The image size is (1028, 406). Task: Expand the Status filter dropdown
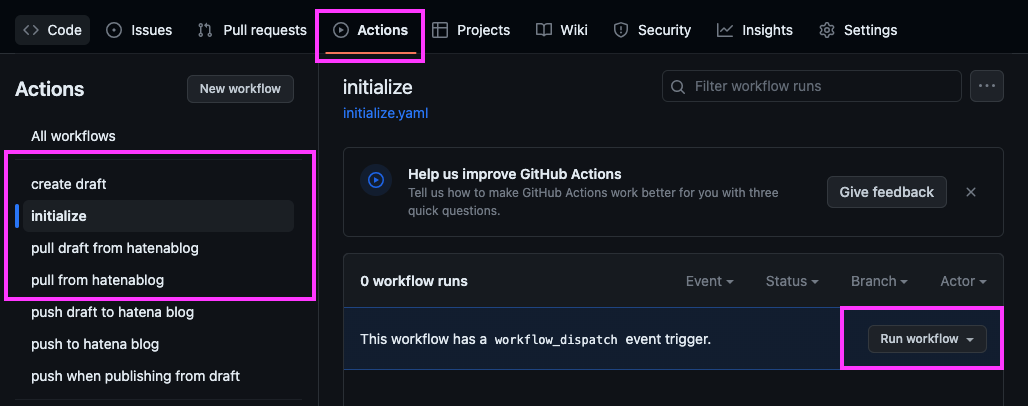coord(792,281)
